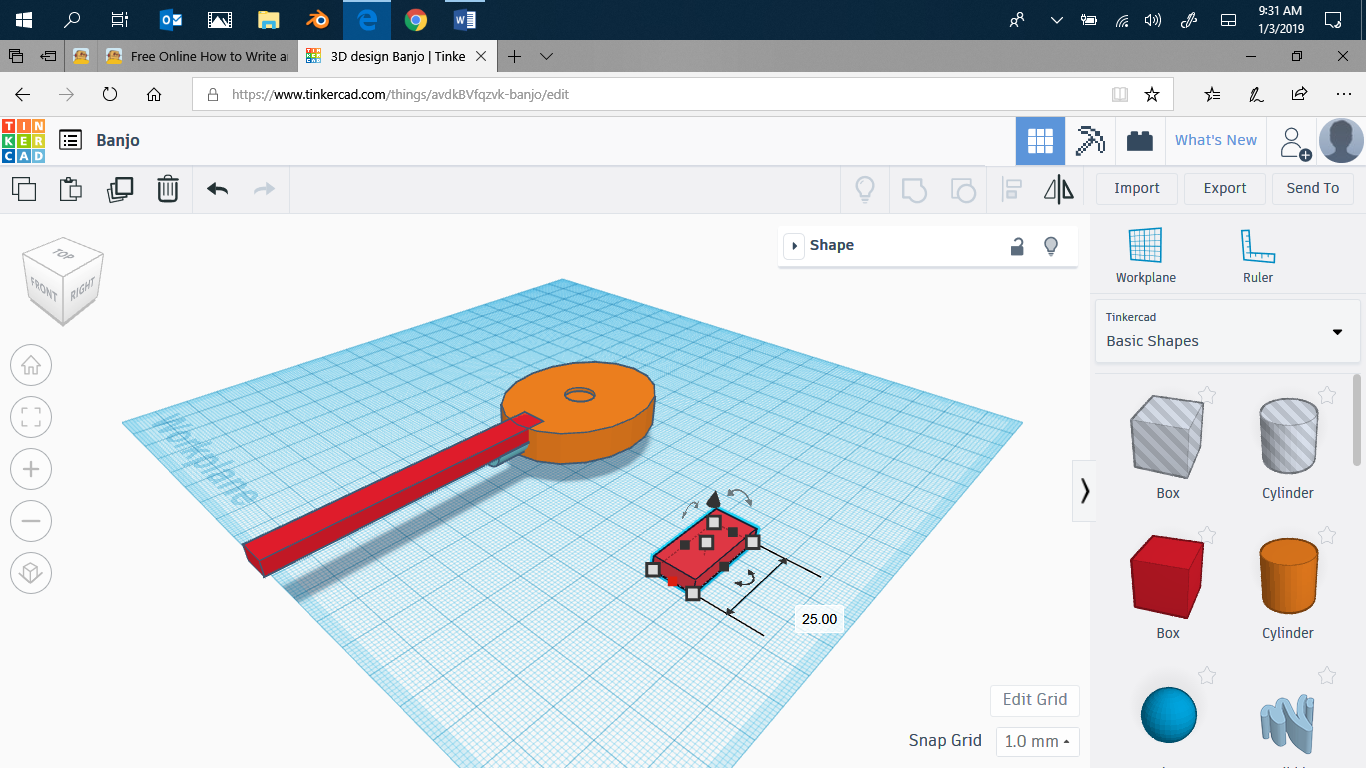Click the Copy icon in toolbar
This screenshot has width=1366, height=768.
(x=23, y=188)
